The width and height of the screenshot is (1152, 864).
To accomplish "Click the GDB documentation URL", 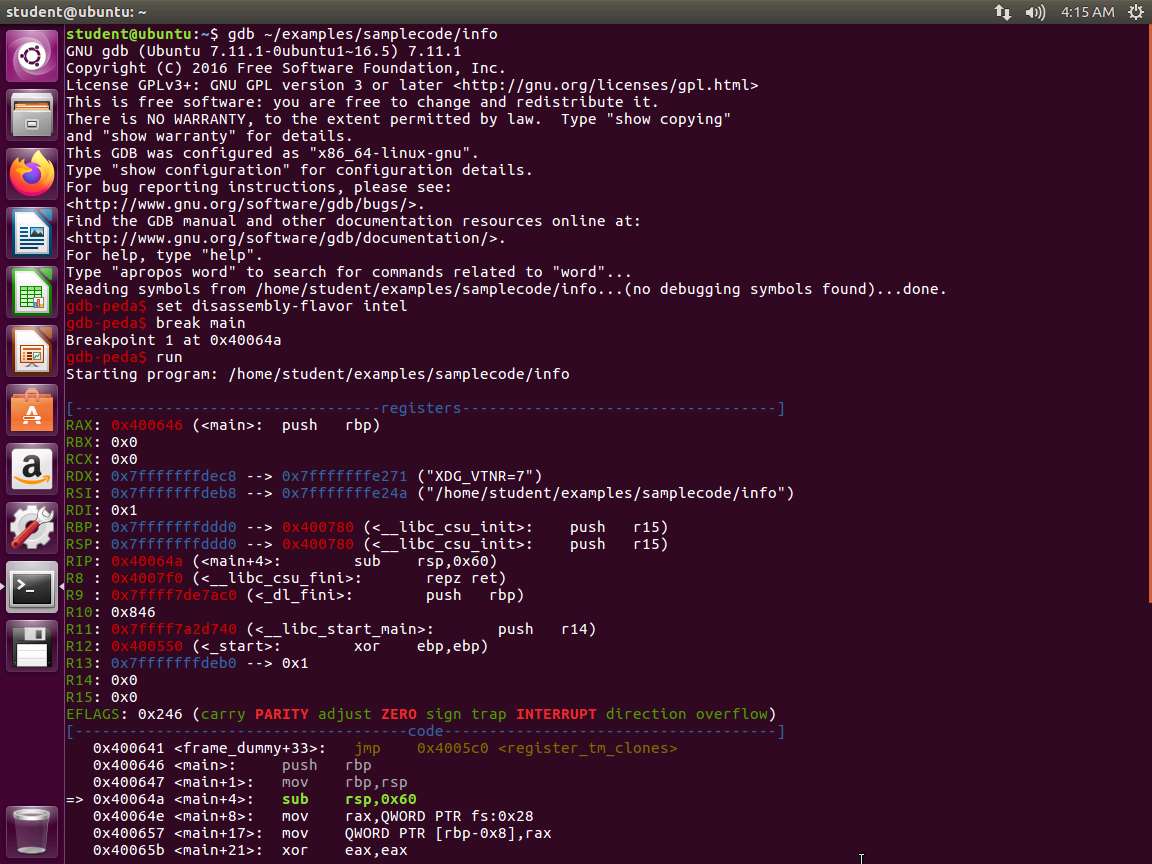I will click(x=285, y=238).
